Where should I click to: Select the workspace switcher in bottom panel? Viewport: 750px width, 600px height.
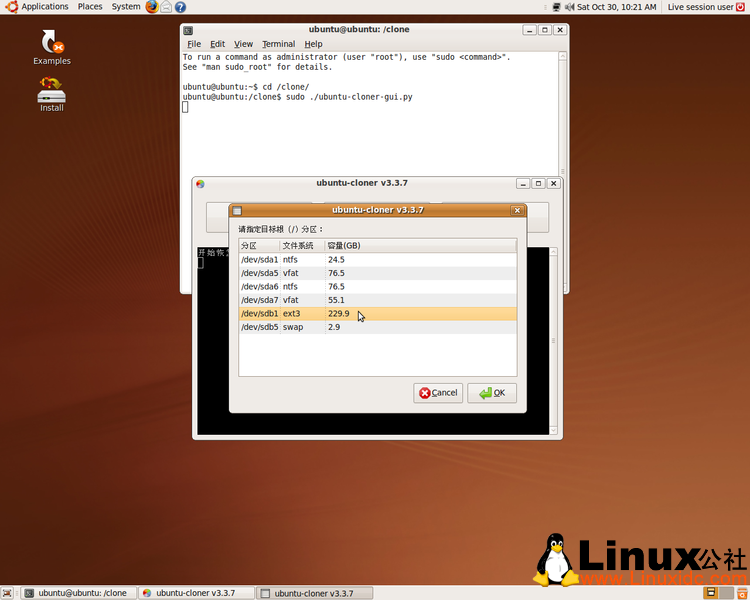point(718,593)
